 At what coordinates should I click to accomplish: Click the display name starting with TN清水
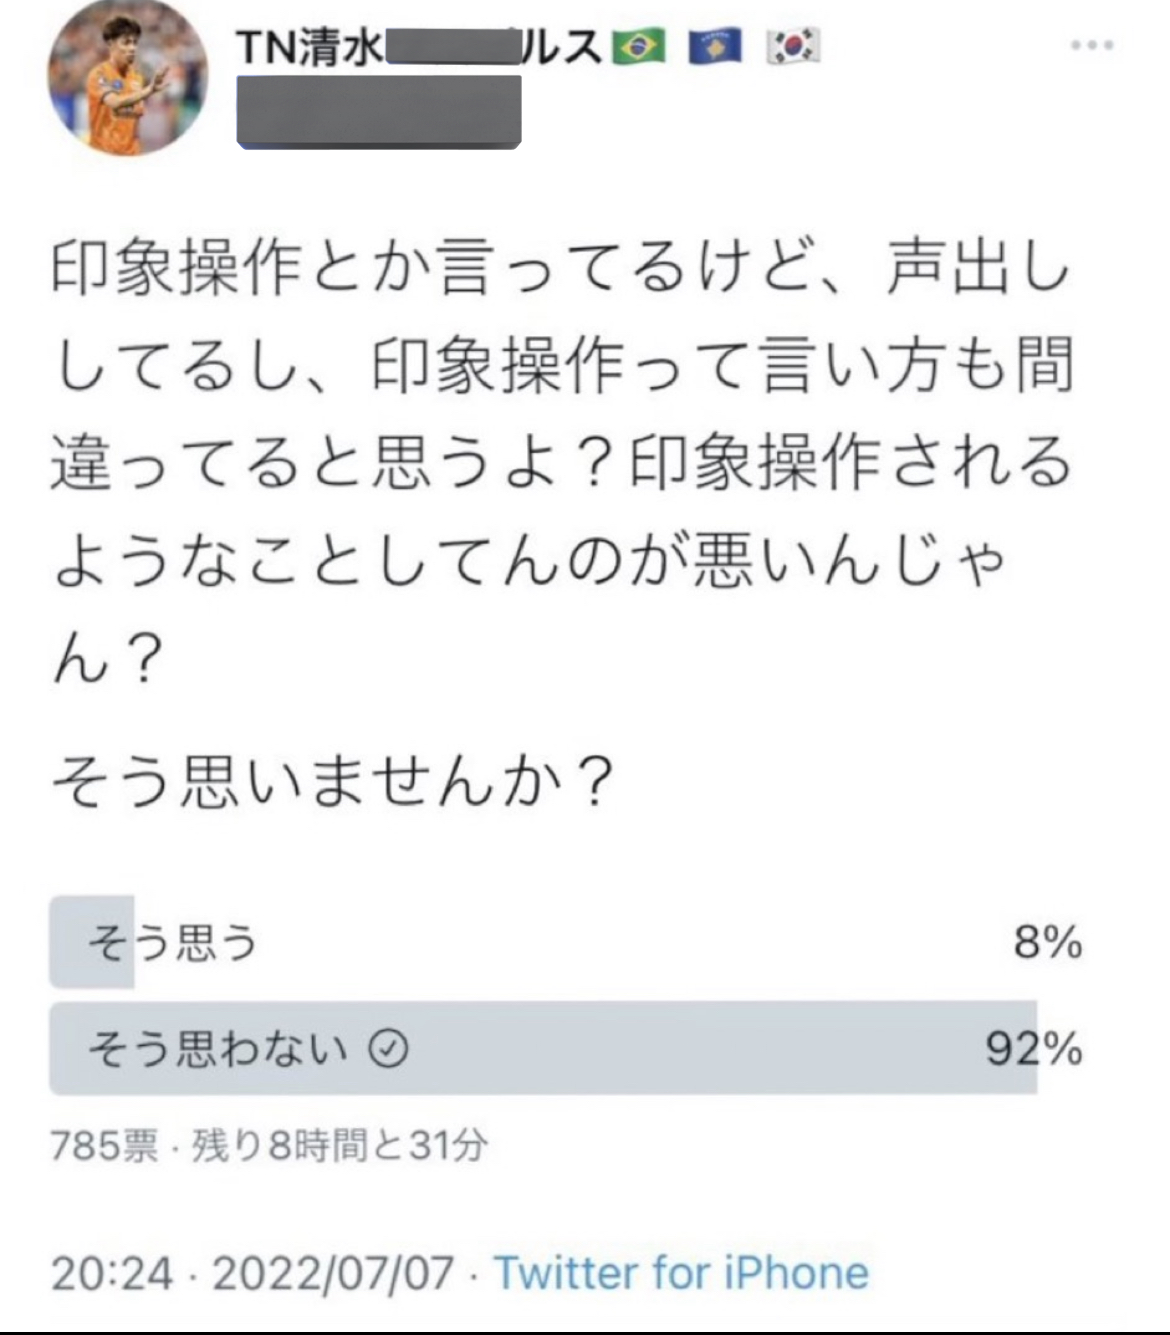[x=420, y=47]
